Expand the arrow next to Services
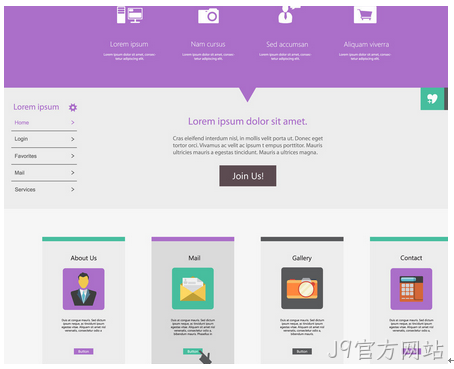This screenshot has width=454, height=369. point(73,189)
